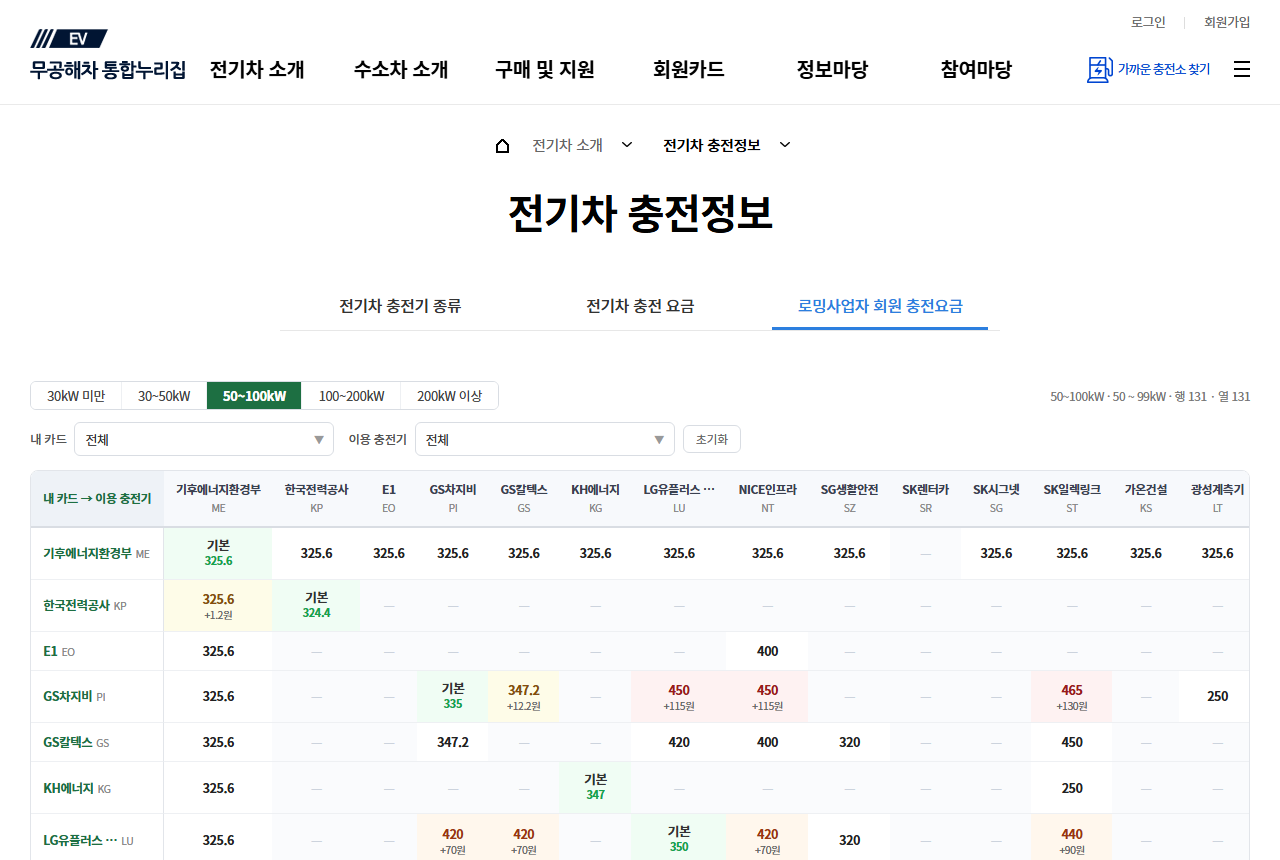Expand the 전기차 소개 breadcrumb chevron
1280x860 pixels.
(627, 145)
